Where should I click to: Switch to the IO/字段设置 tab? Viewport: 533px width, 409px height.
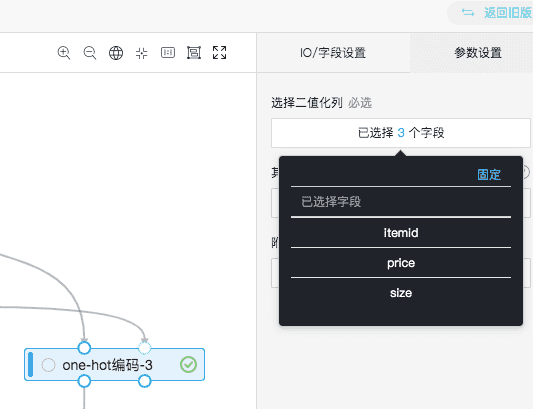(333, 53)
